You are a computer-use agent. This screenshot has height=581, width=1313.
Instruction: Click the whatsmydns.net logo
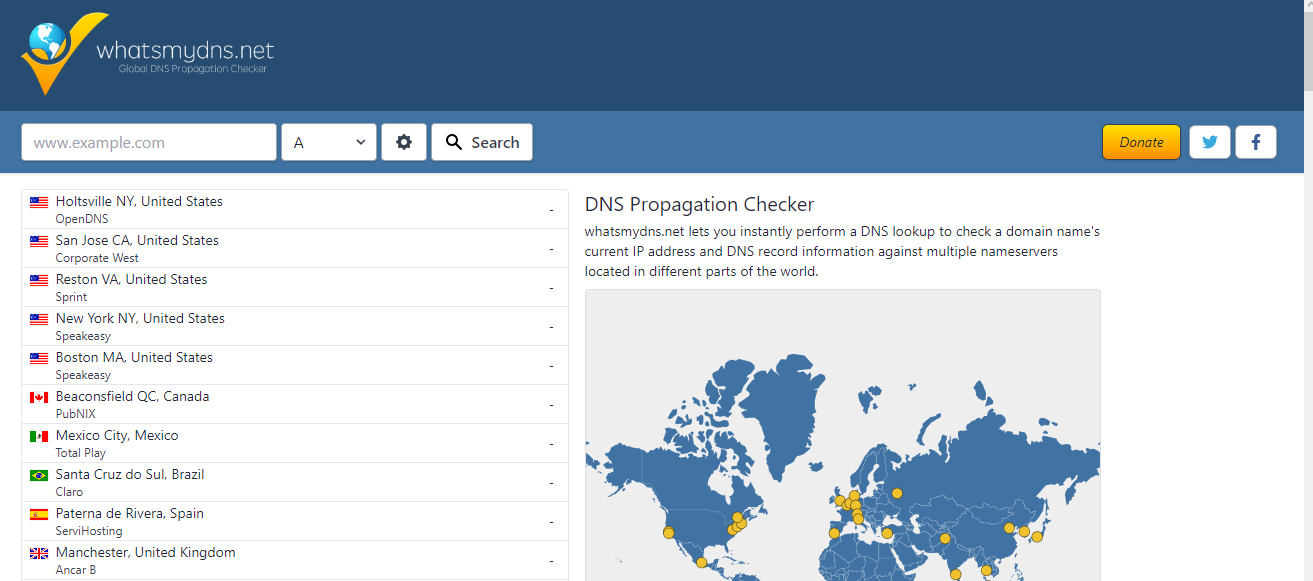pyautogui.click(x=147, y=53)
